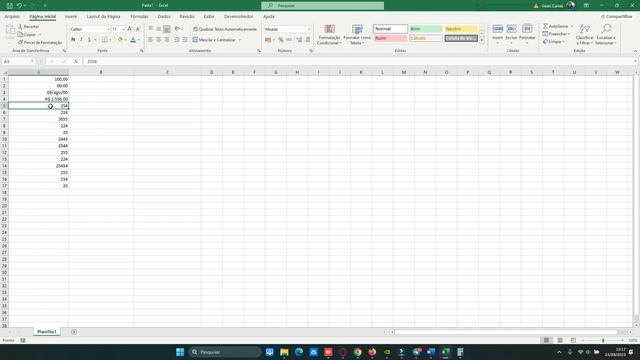Decrease font size with the smaller A
The image size is (640, 360).
click(138, 29)
